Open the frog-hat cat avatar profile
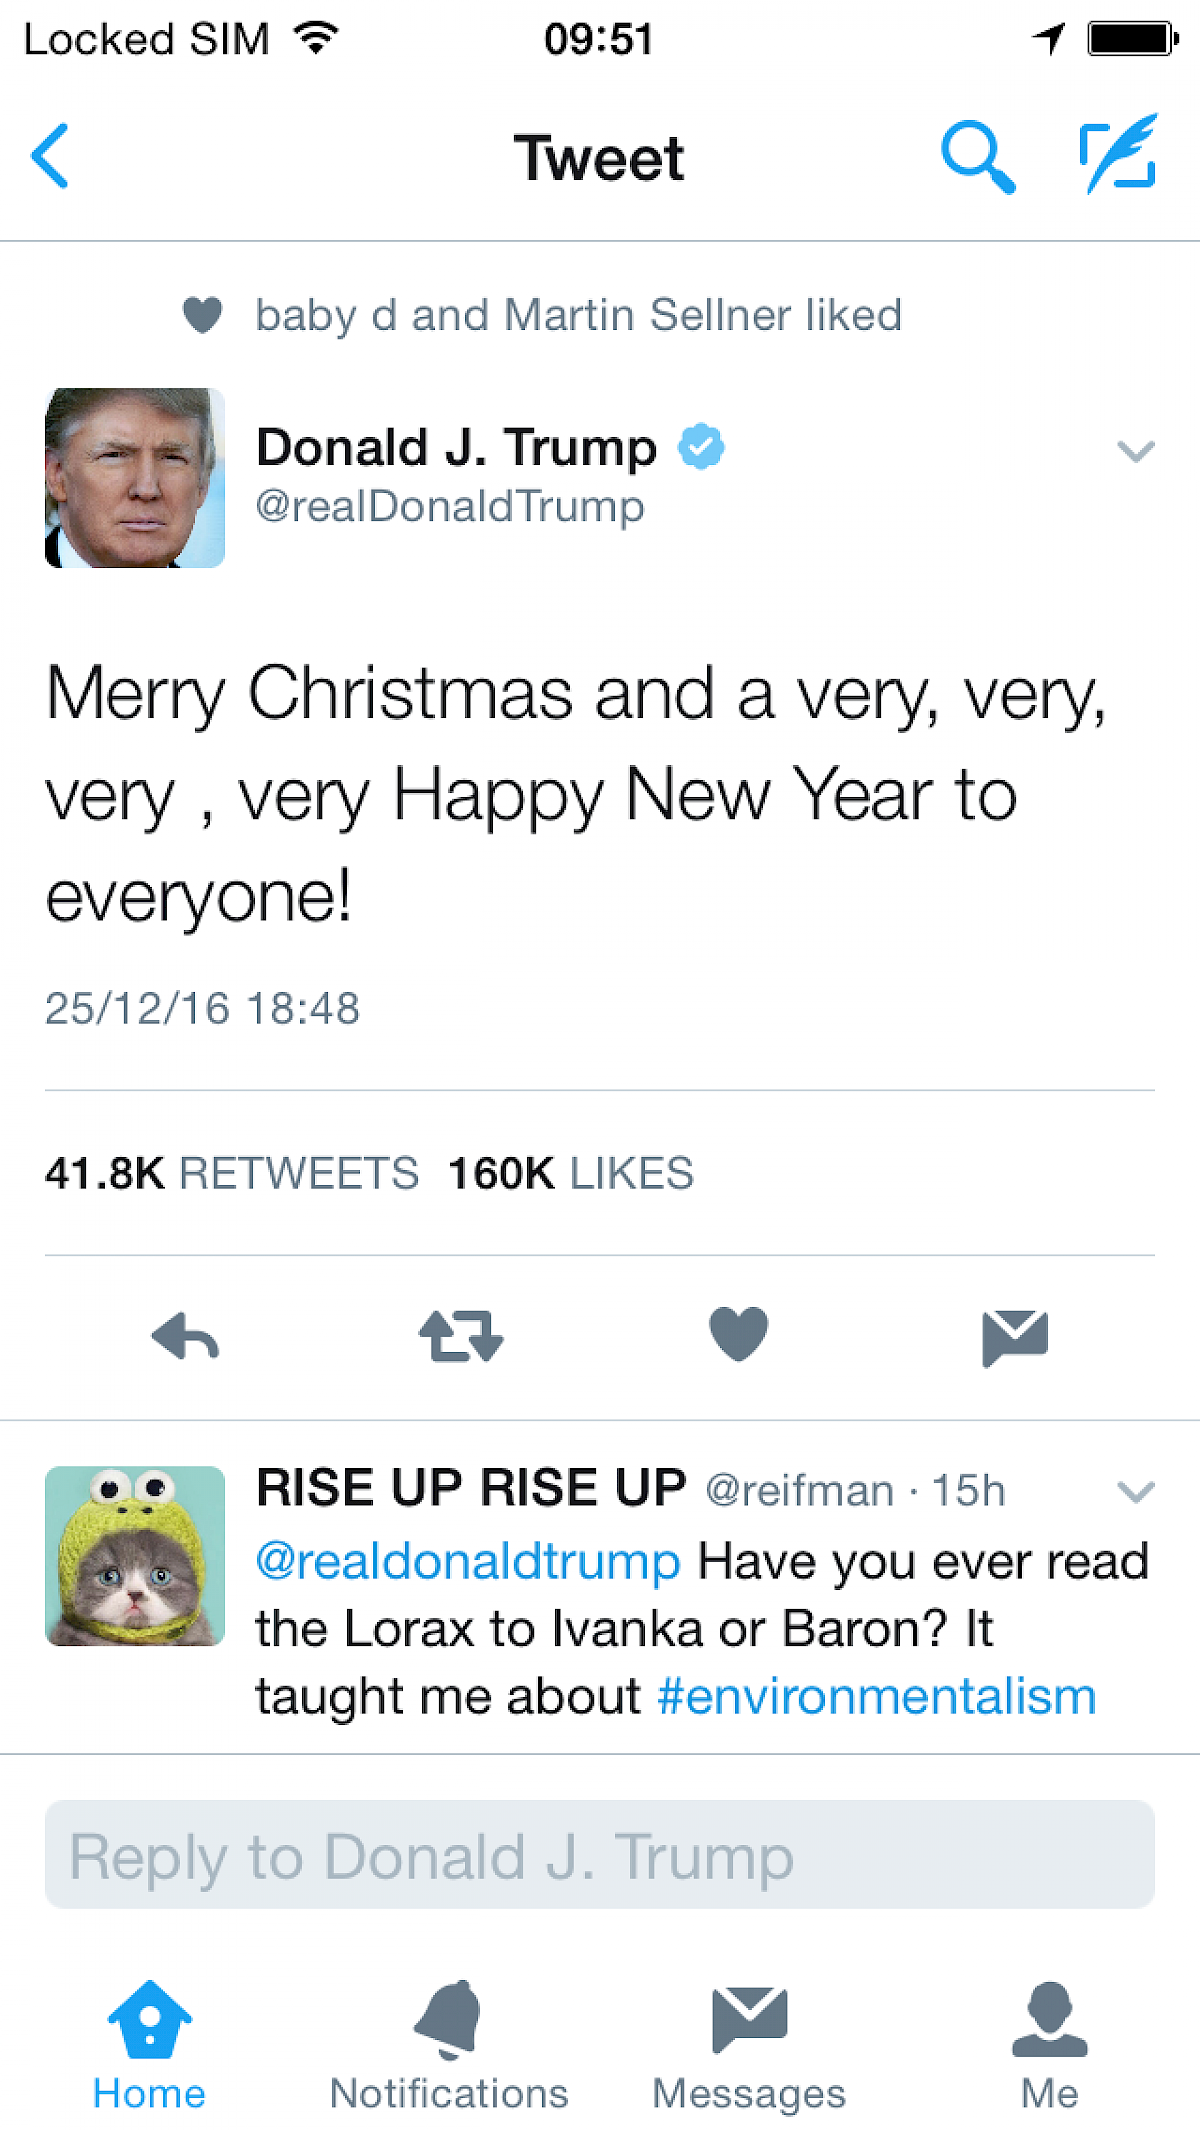Viewport: 1200px width, 2130px height. coord(135,1556)
